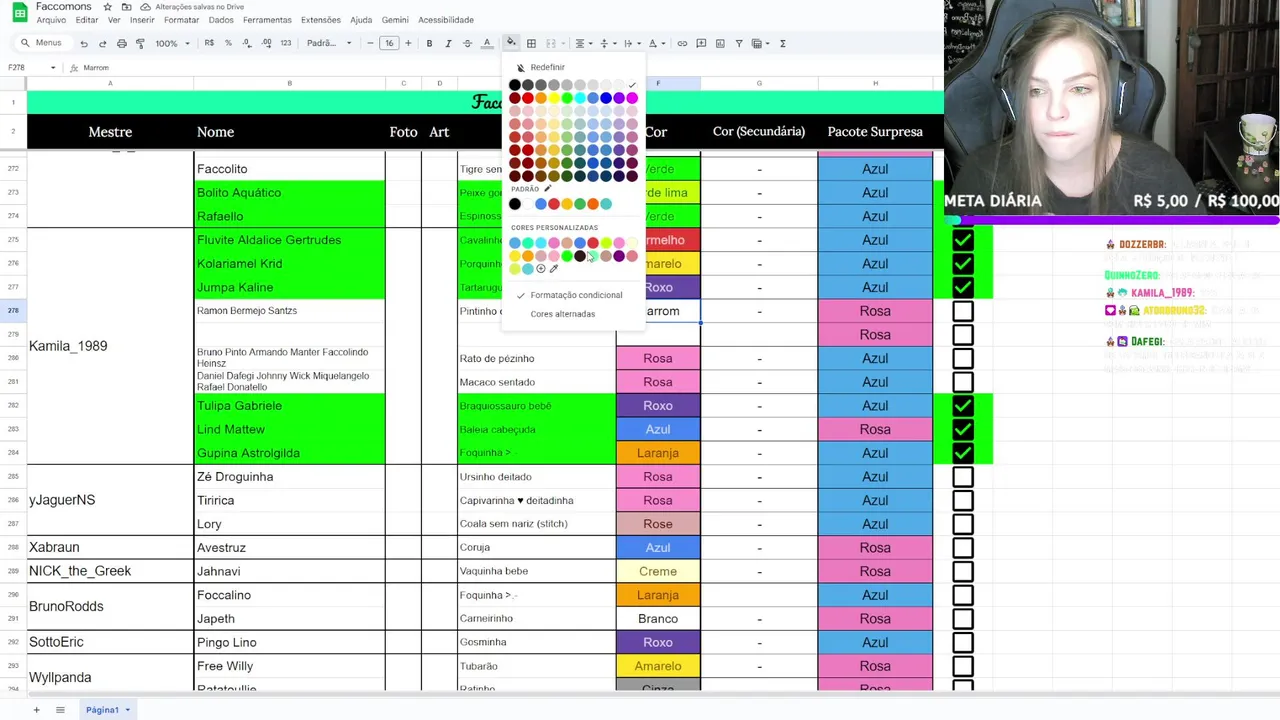Click the Google Sheets home logo
The image size is (1280, 720).
[x=19, y=13]
